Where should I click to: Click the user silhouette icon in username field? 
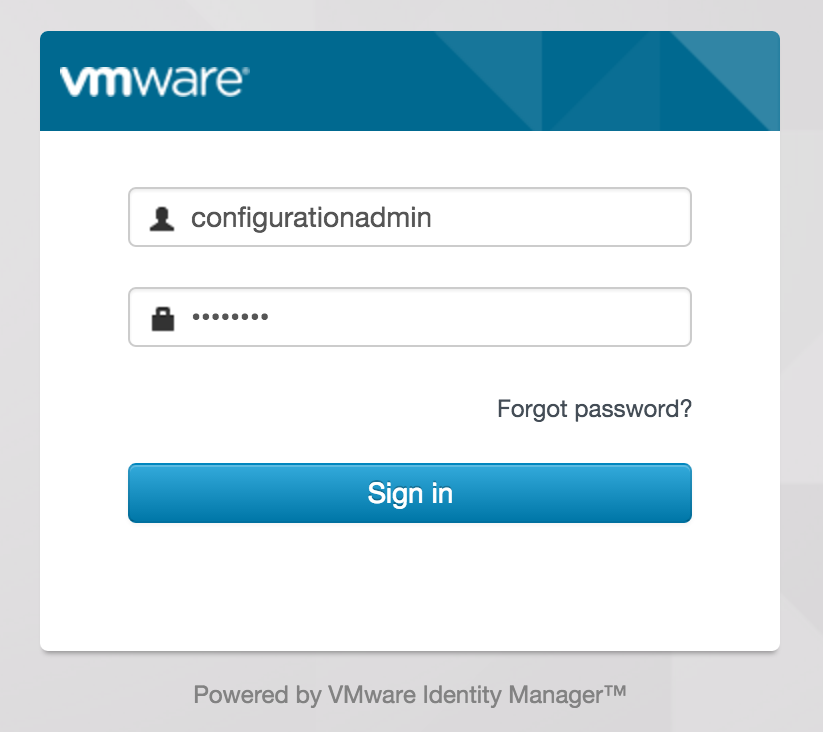click(160, 216)
